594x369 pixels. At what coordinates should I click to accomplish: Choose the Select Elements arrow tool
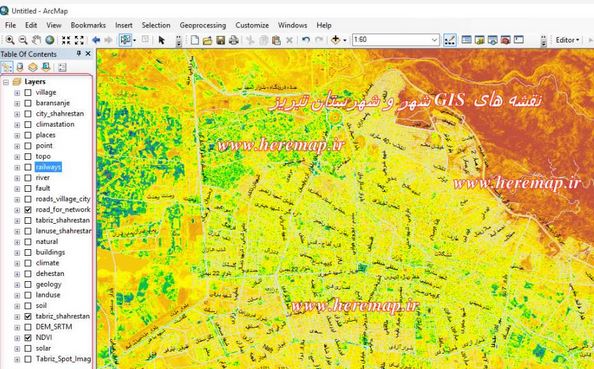point(162,40)
